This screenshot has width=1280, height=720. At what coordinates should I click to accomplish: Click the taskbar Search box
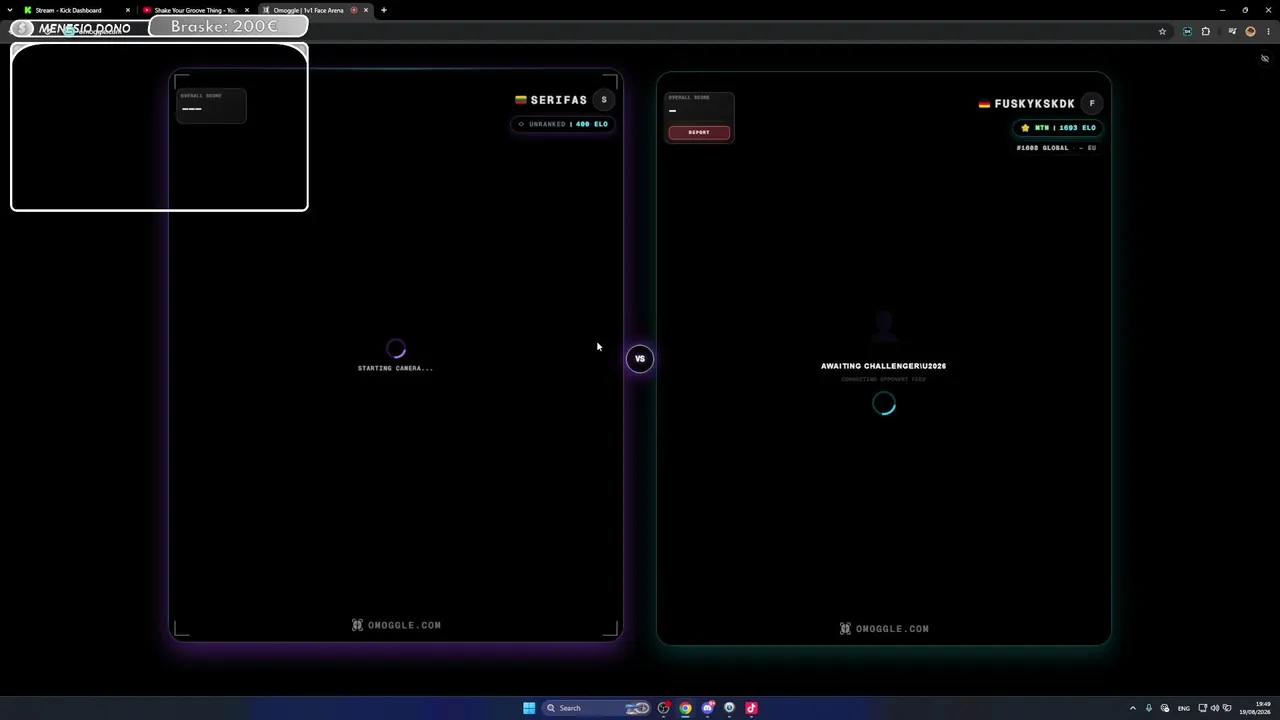click(597, 708)
